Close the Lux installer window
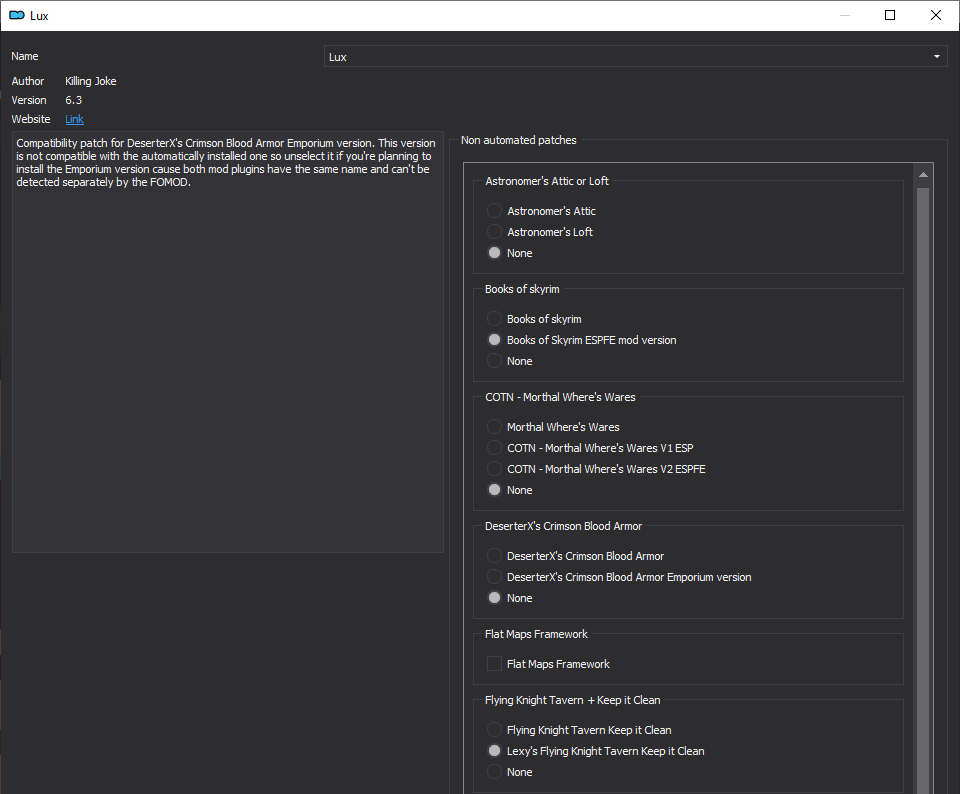The width and height of the screenshot is (960, 794). pos(936,15)
